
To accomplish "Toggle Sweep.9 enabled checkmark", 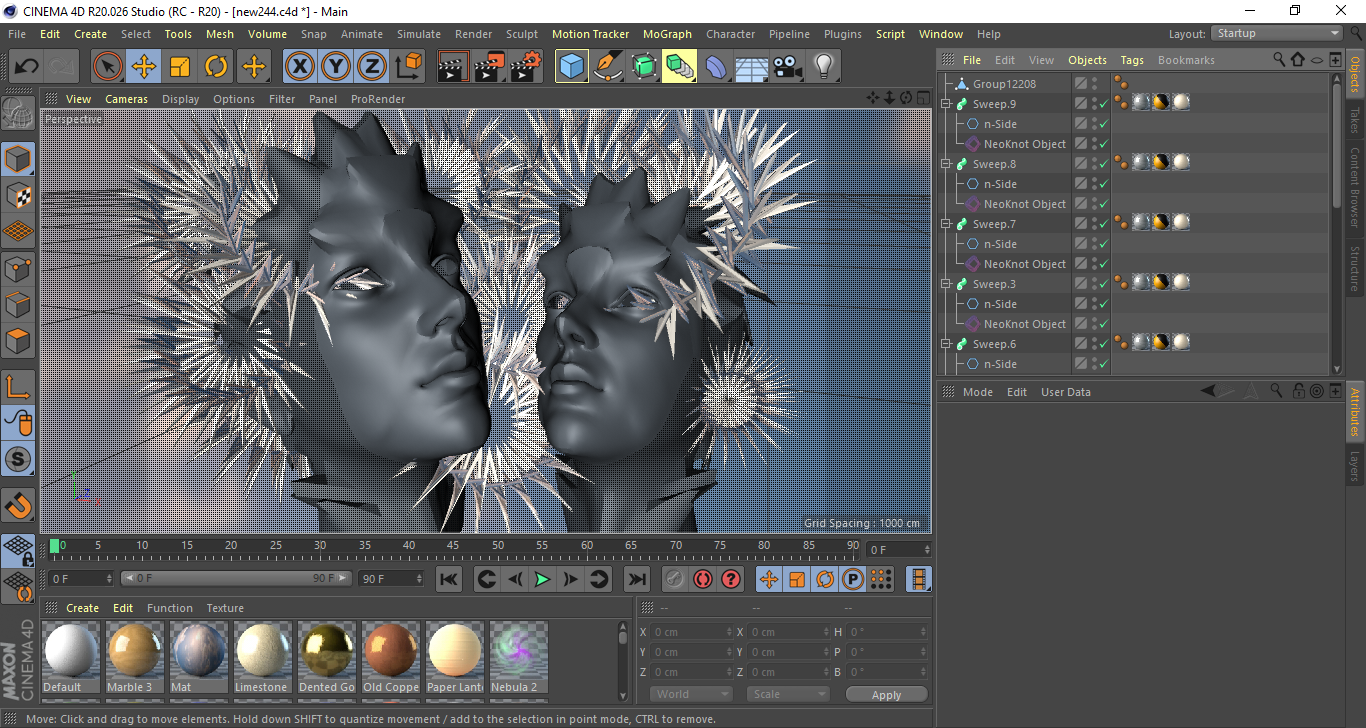I will point(1103,104).
